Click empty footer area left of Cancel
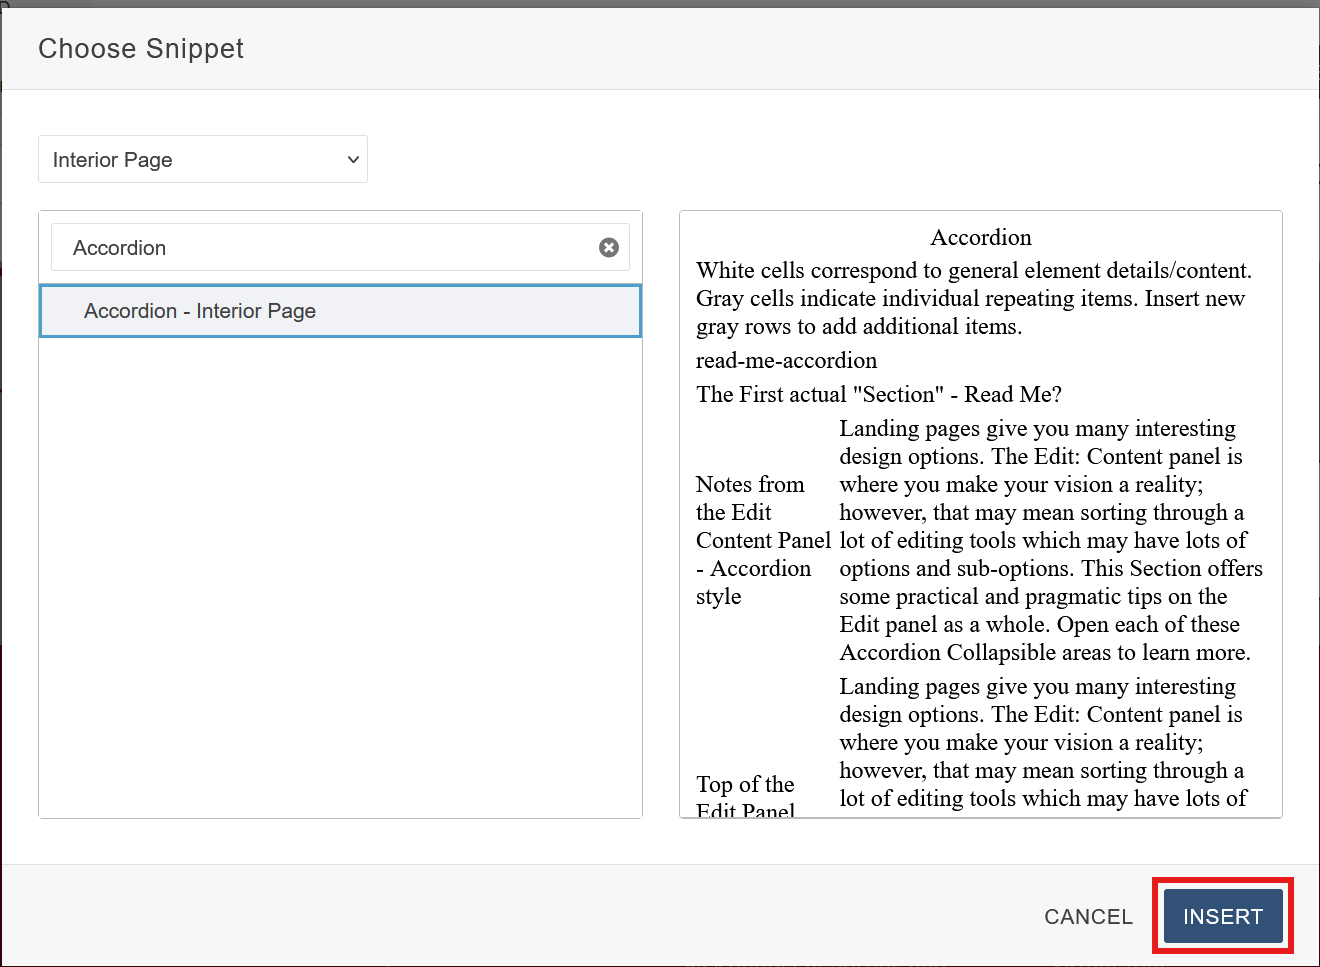 tap(500, 917)
